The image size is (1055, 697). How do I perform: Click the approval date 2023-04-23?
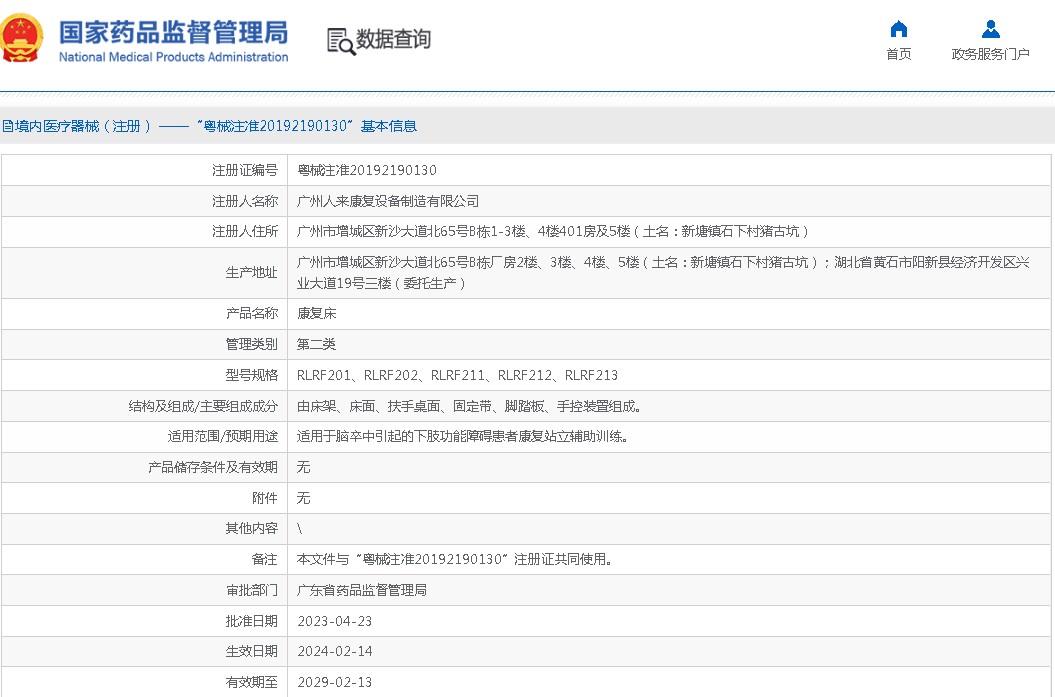coord(334,621)
